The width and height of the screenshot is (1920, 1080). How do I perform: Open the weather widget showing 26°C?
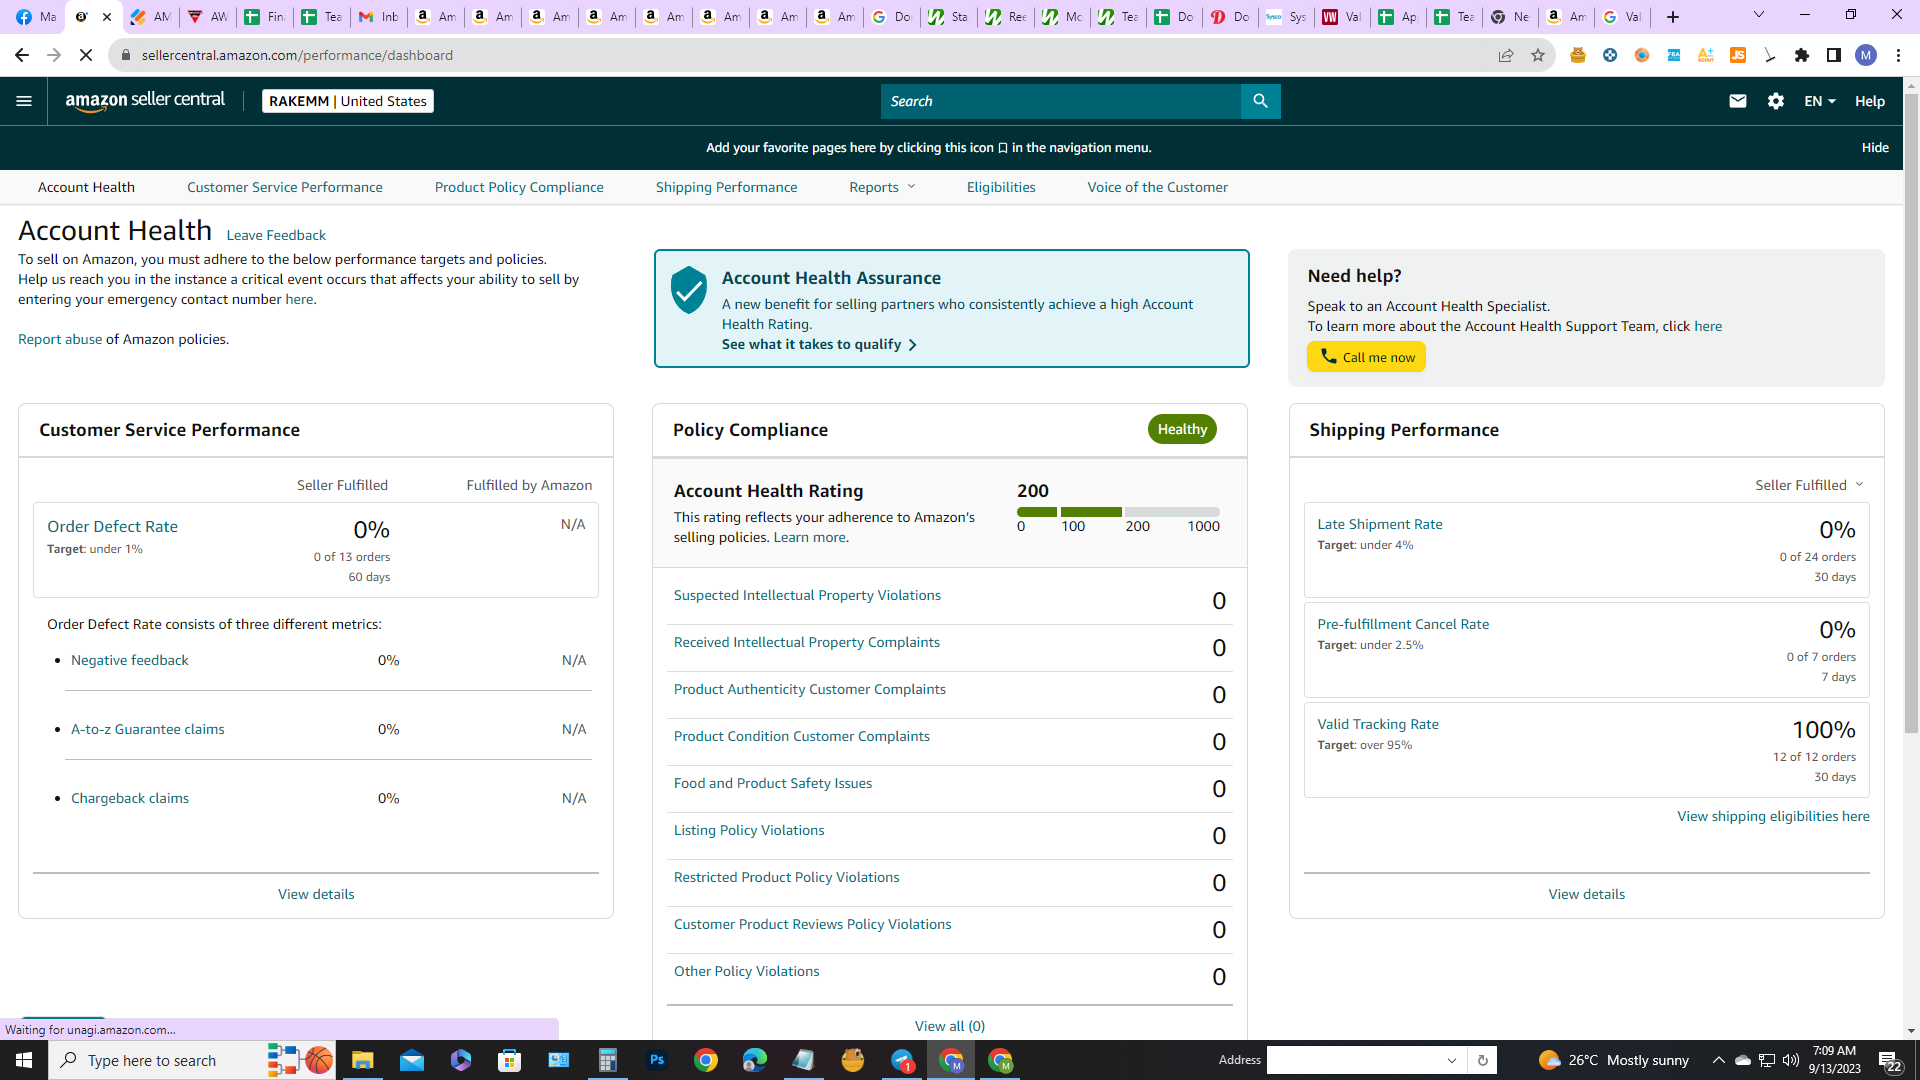1614,1060
